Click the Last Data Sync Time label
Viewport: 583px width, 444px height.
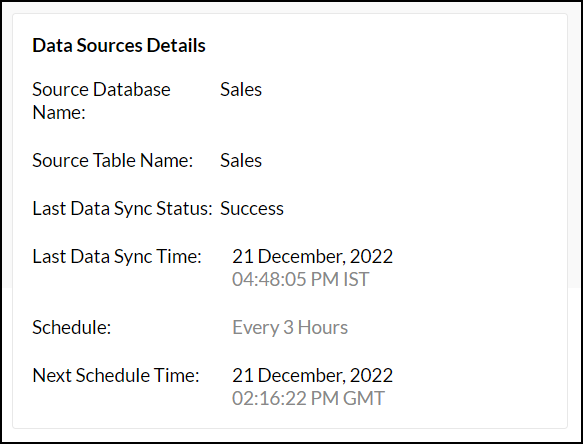click(117, 257)
